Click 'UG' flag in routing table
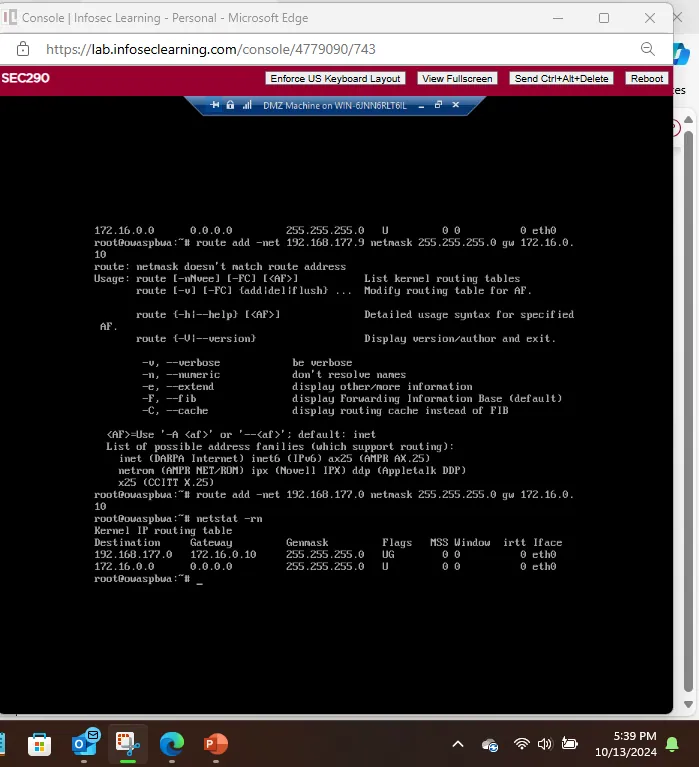The width and height of the screenshot is (699, 767). pyautogui.click(x=388, y=555)
